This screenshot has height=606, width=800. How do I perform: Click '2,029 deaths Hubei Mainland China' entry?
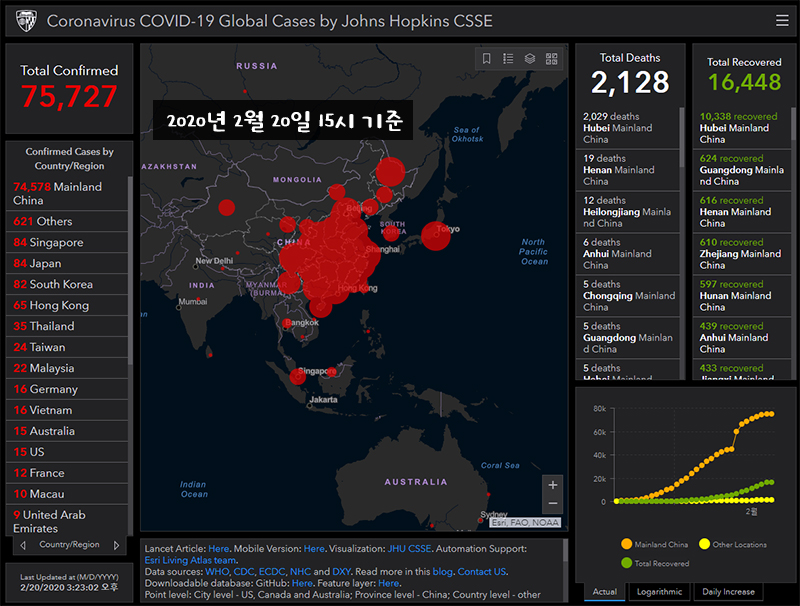628,128
